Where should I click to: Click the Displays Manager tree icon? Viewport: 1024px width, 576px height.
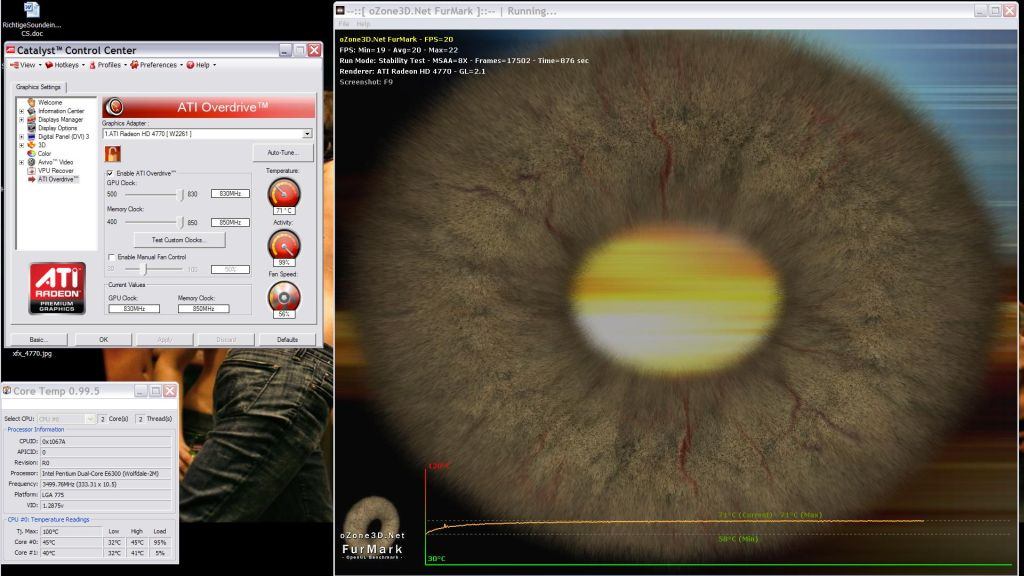(31, 120)
